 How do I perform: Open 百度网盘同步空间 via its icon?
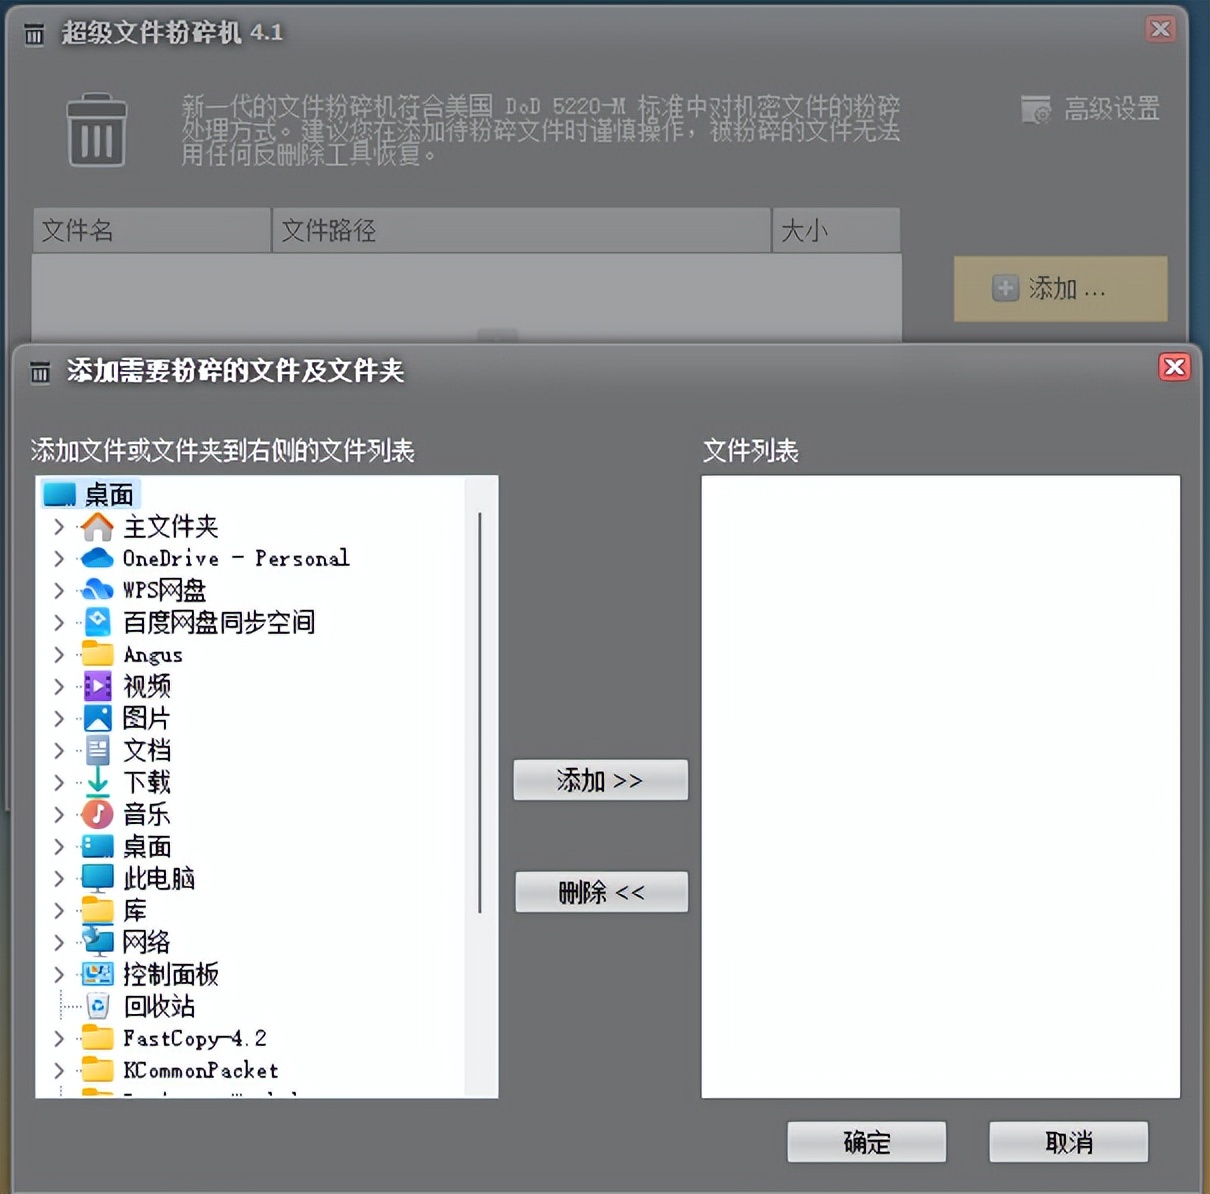coord(96,622)
